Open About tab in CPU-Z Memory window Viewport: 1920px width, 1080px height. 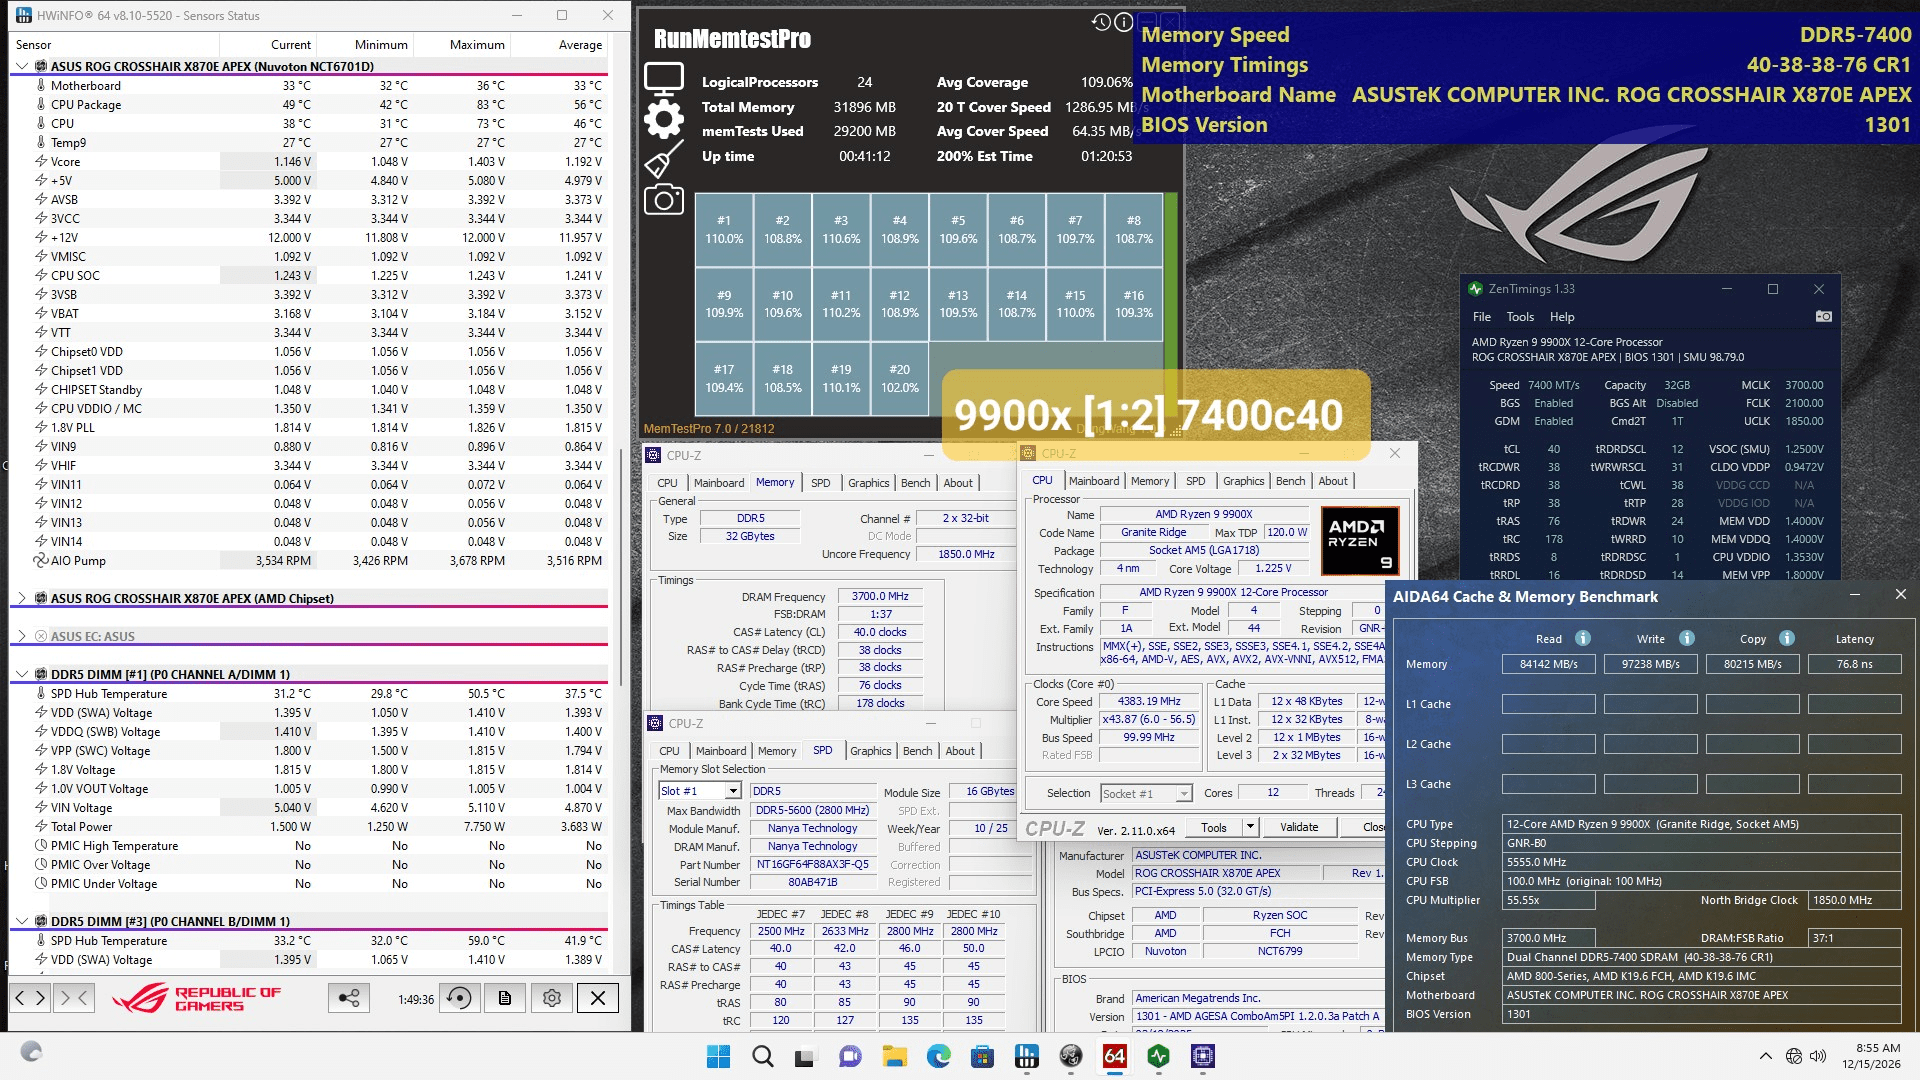[958, 483]
